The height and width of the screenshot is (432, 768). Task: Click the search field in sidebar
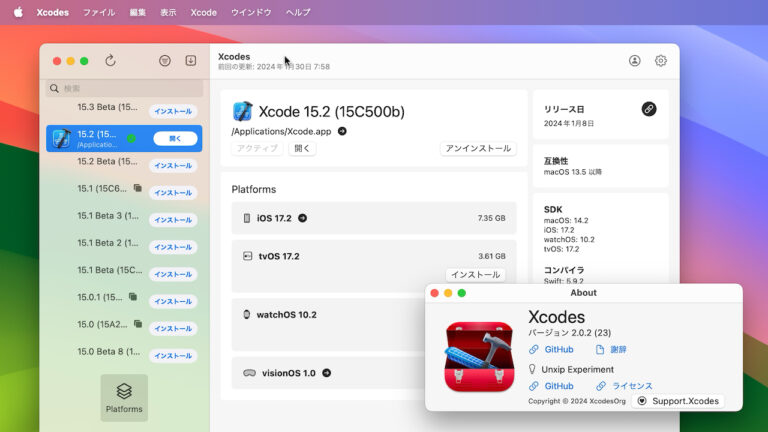[124, 88]
